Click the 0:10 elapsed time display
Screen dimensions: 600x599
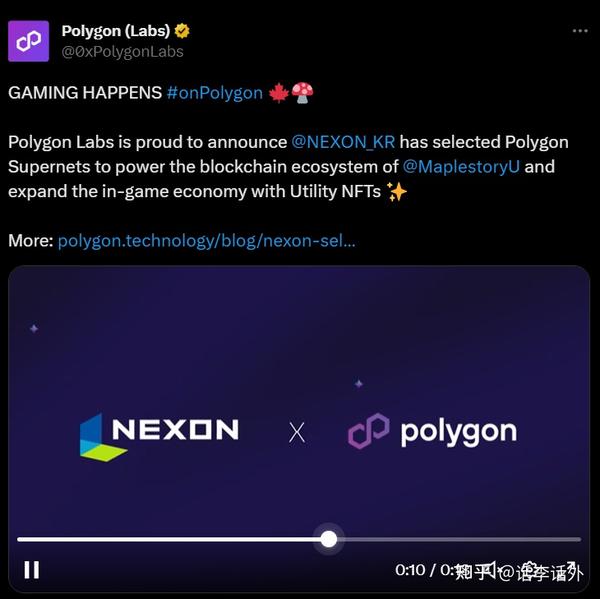(x=410, y=570)
